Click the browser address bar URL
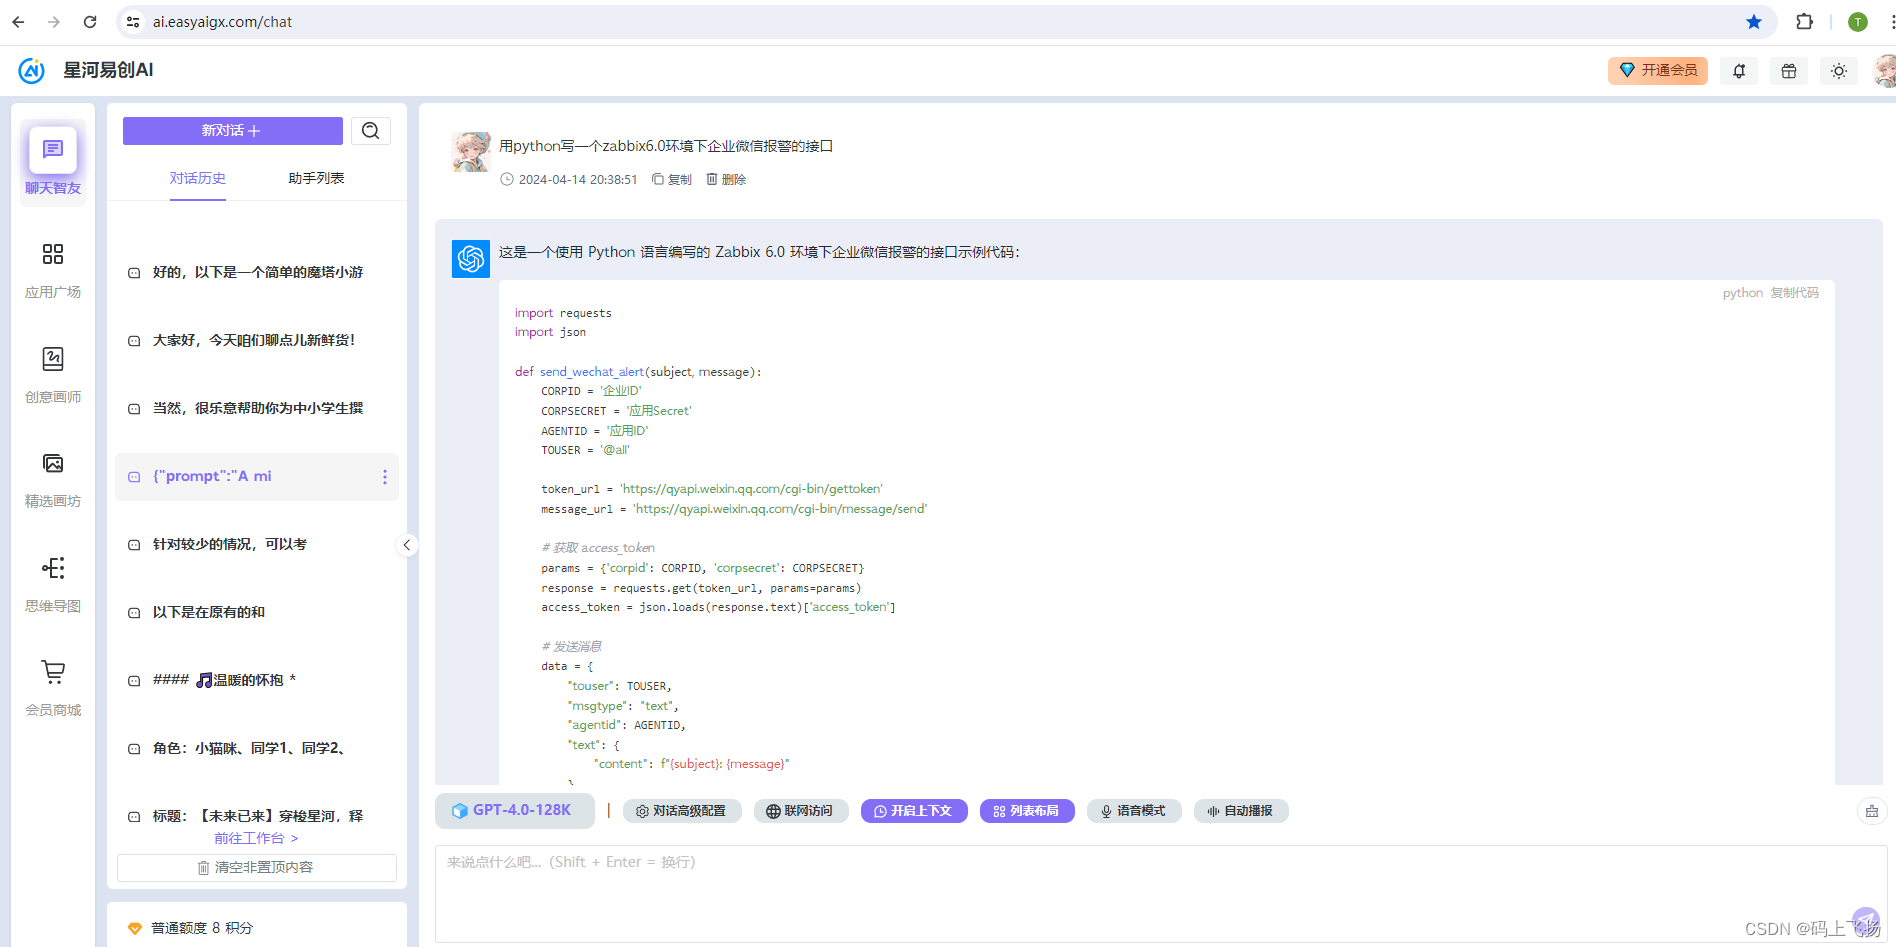 (x=222, y=22)
